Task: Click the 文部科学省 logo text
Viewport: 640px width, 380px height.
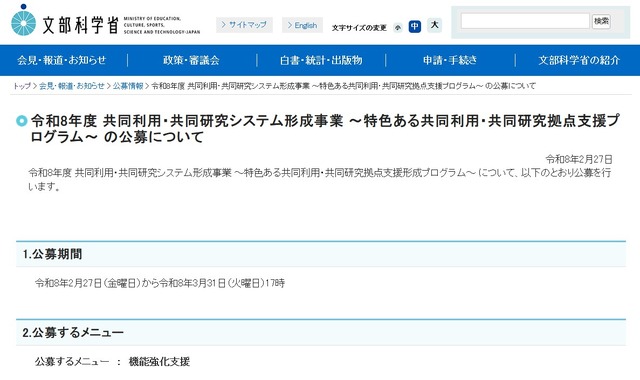Action: pos(80,25)
